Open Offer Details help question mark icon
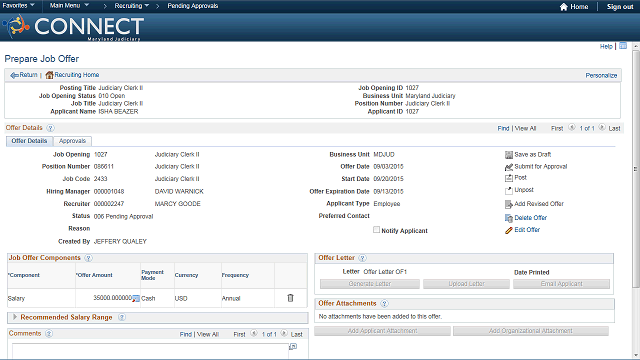 (50, 128)
